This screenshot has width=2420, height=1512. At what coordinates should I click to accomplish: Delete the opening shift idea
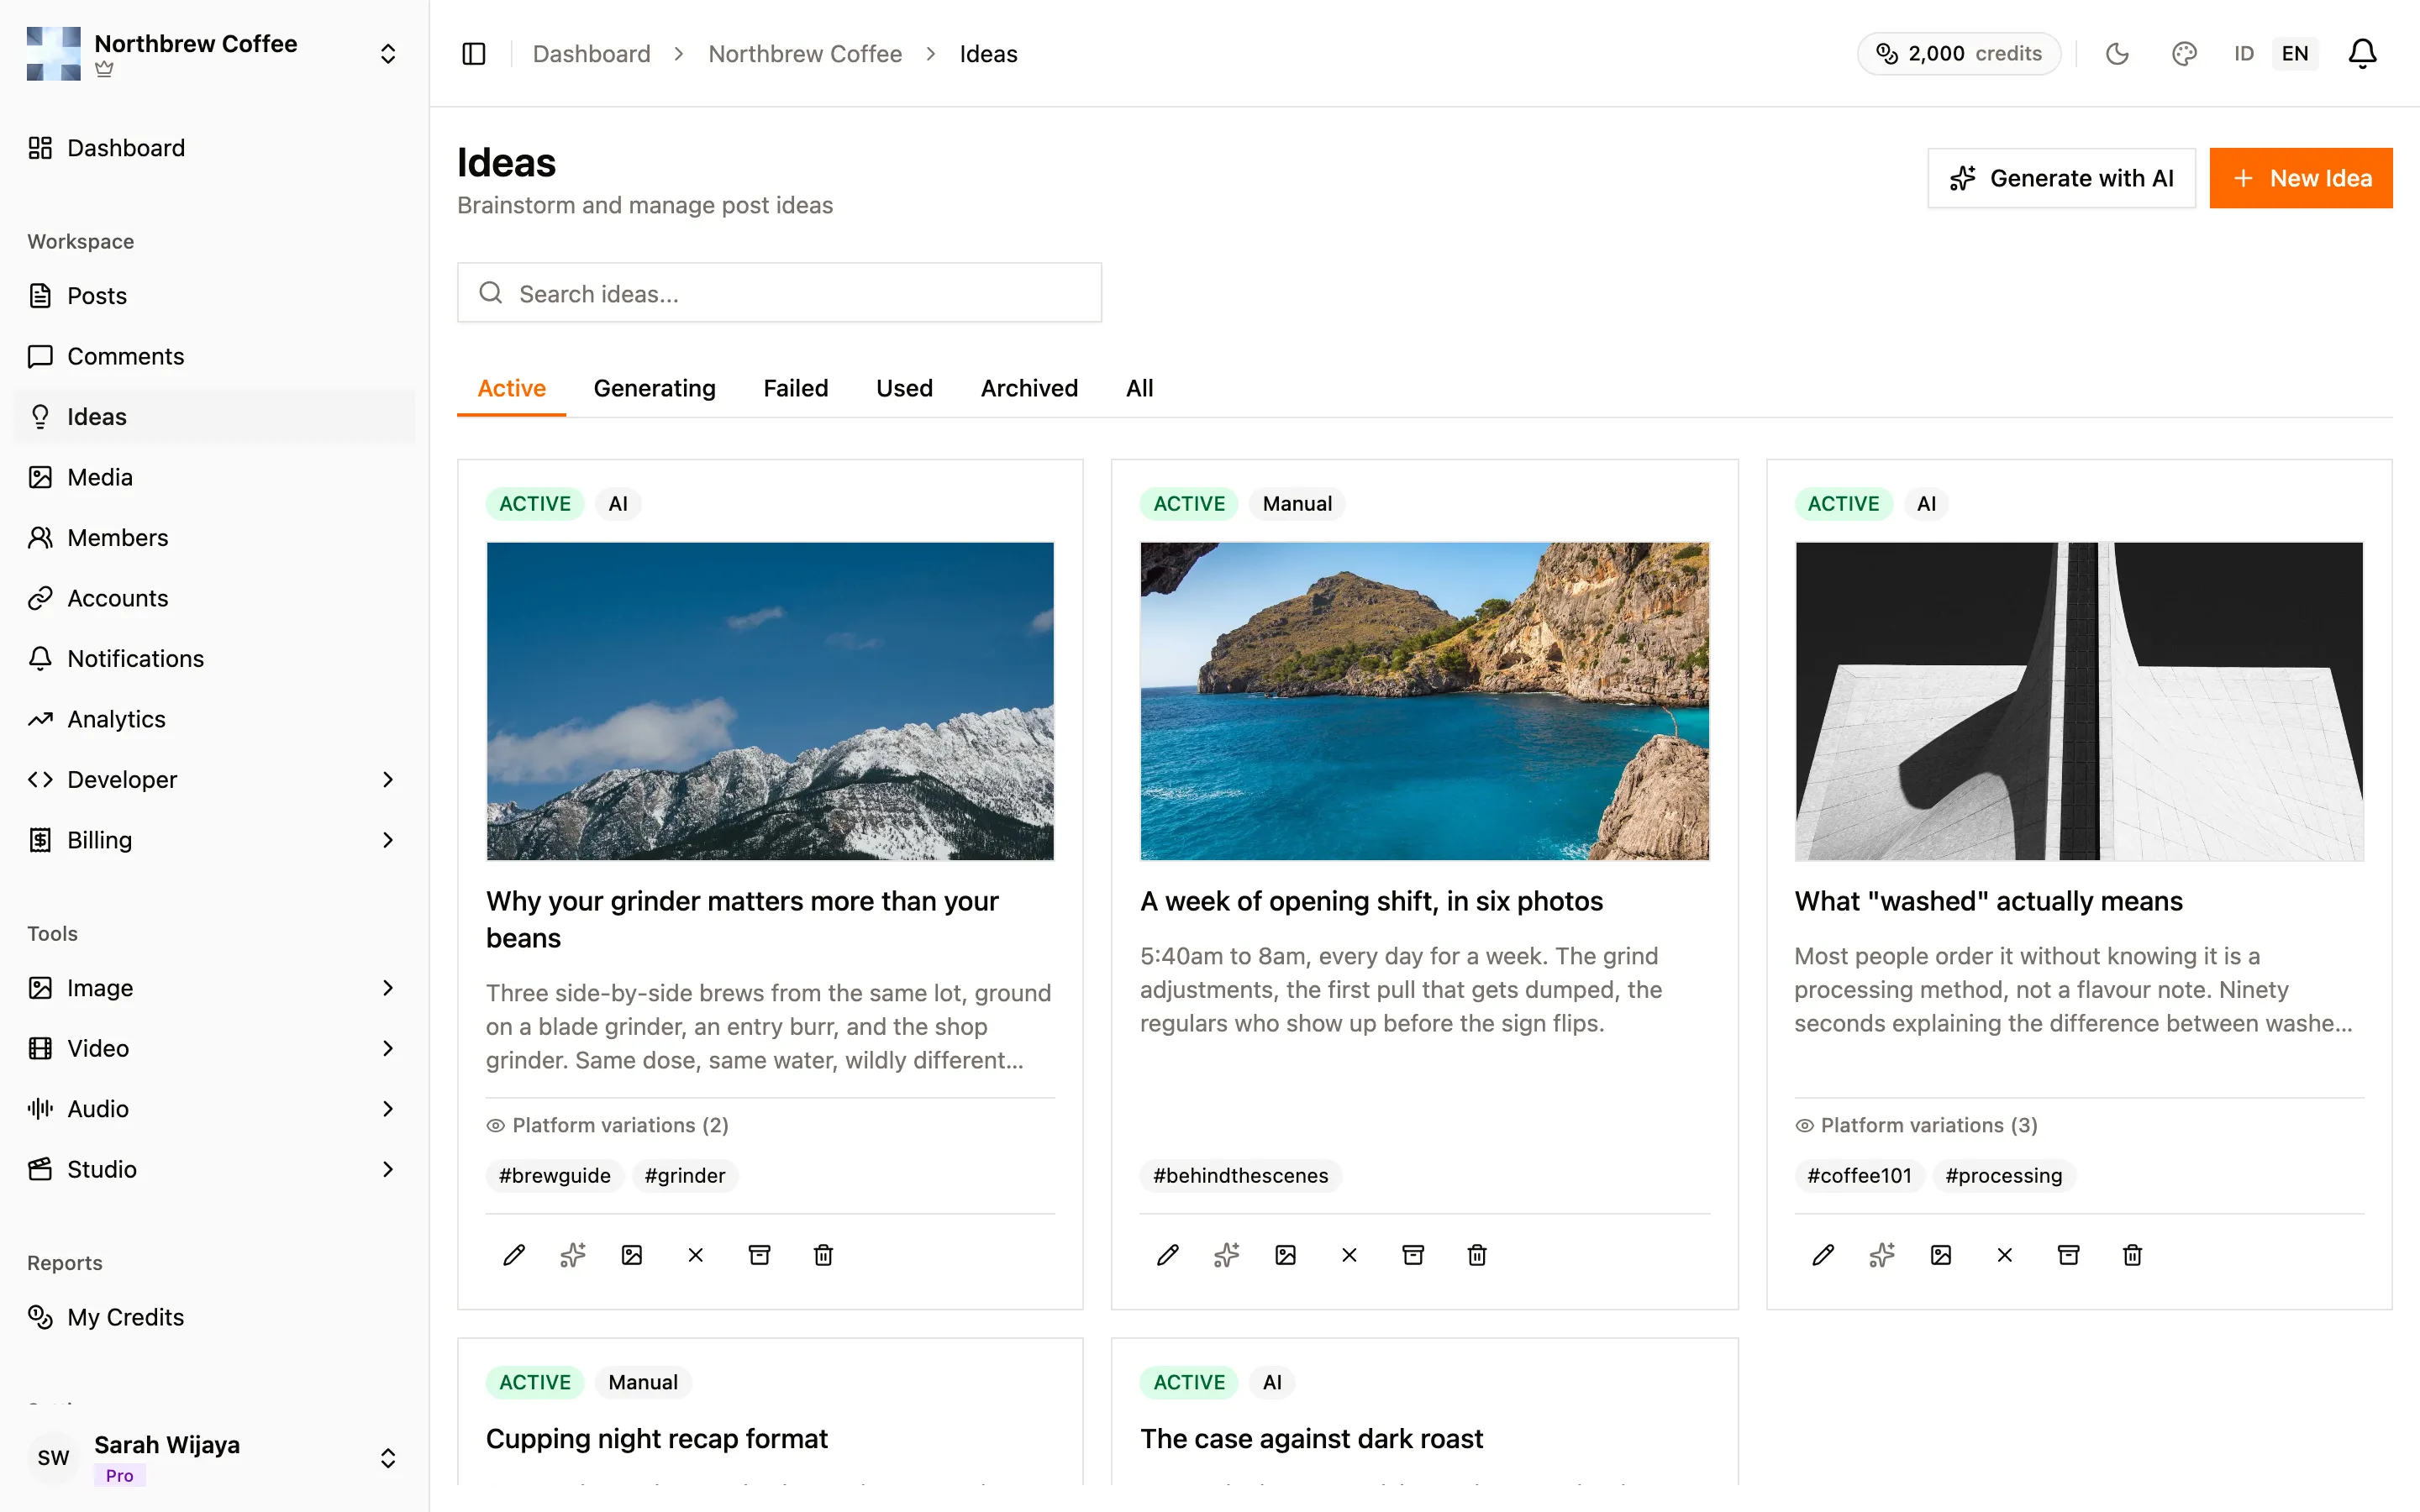(x=1477, y=1255)
